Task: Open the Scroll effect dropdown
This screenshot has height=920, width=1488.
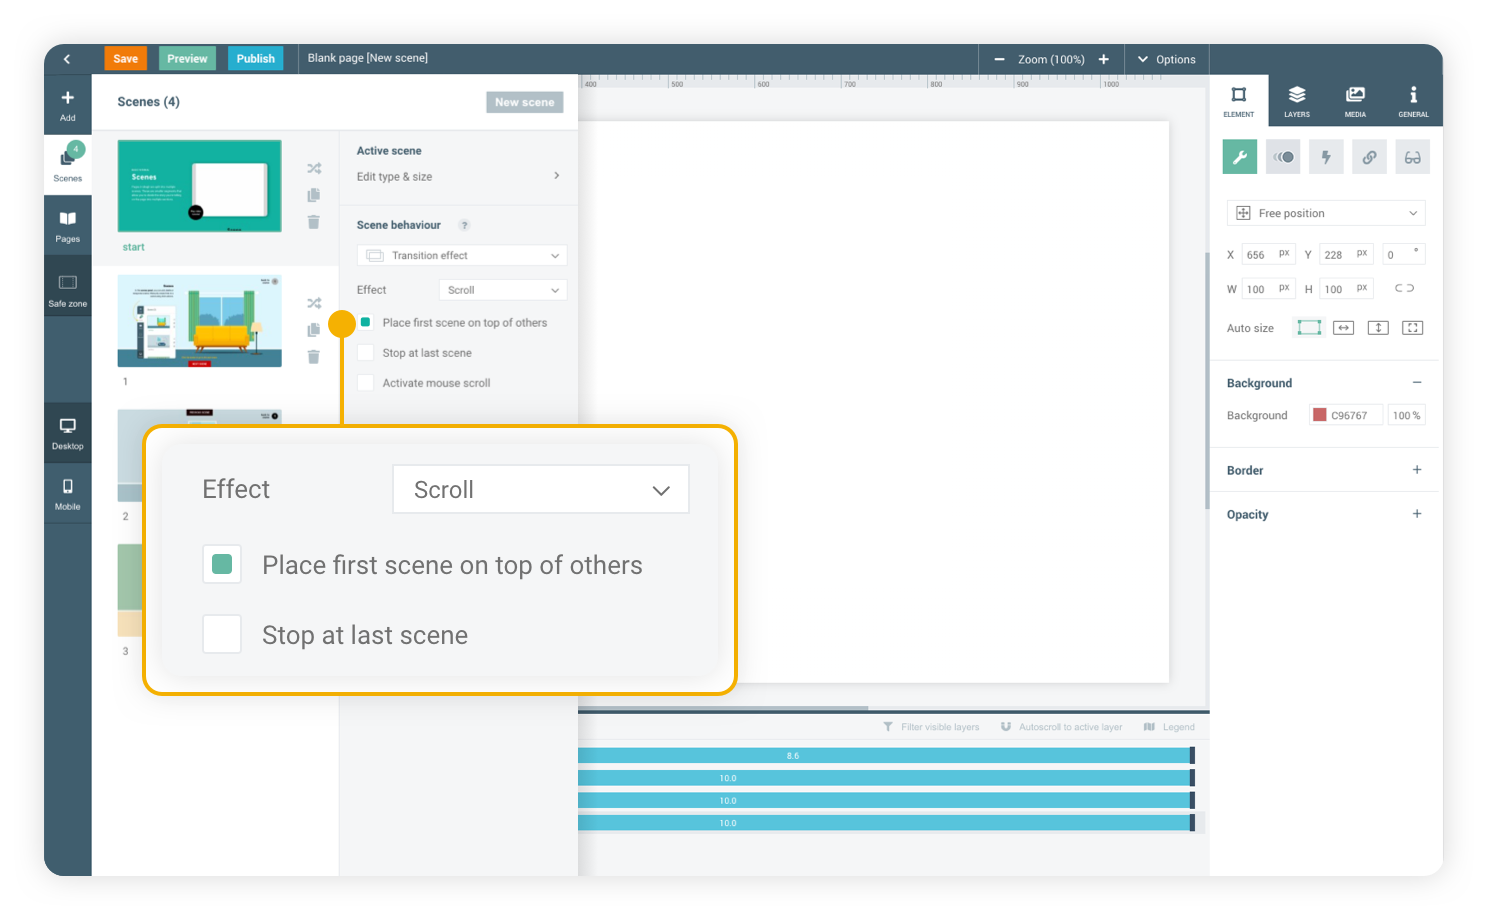Action: (x=502, y=290)
